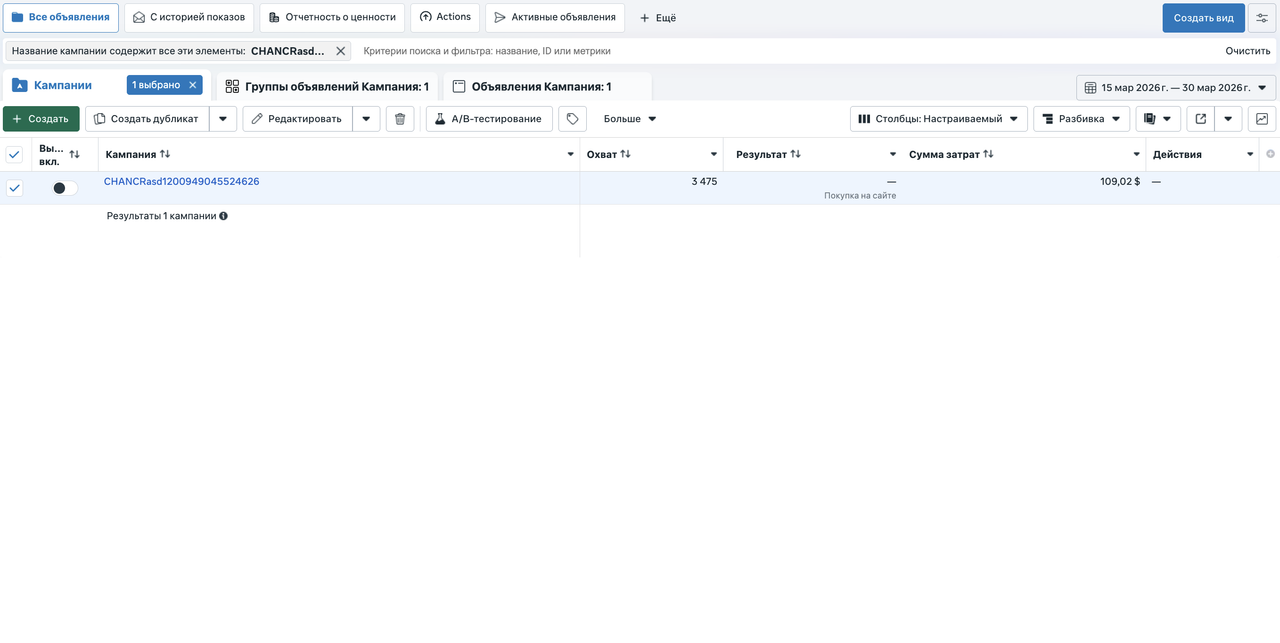Click the export share icon

[1201, 119]
